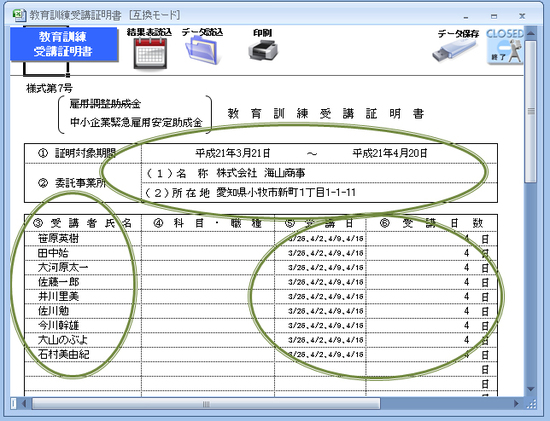Screen dimensions: 550x421
Task: Click the vertical scrollbar down arrow
Action: tap(530, 389)
